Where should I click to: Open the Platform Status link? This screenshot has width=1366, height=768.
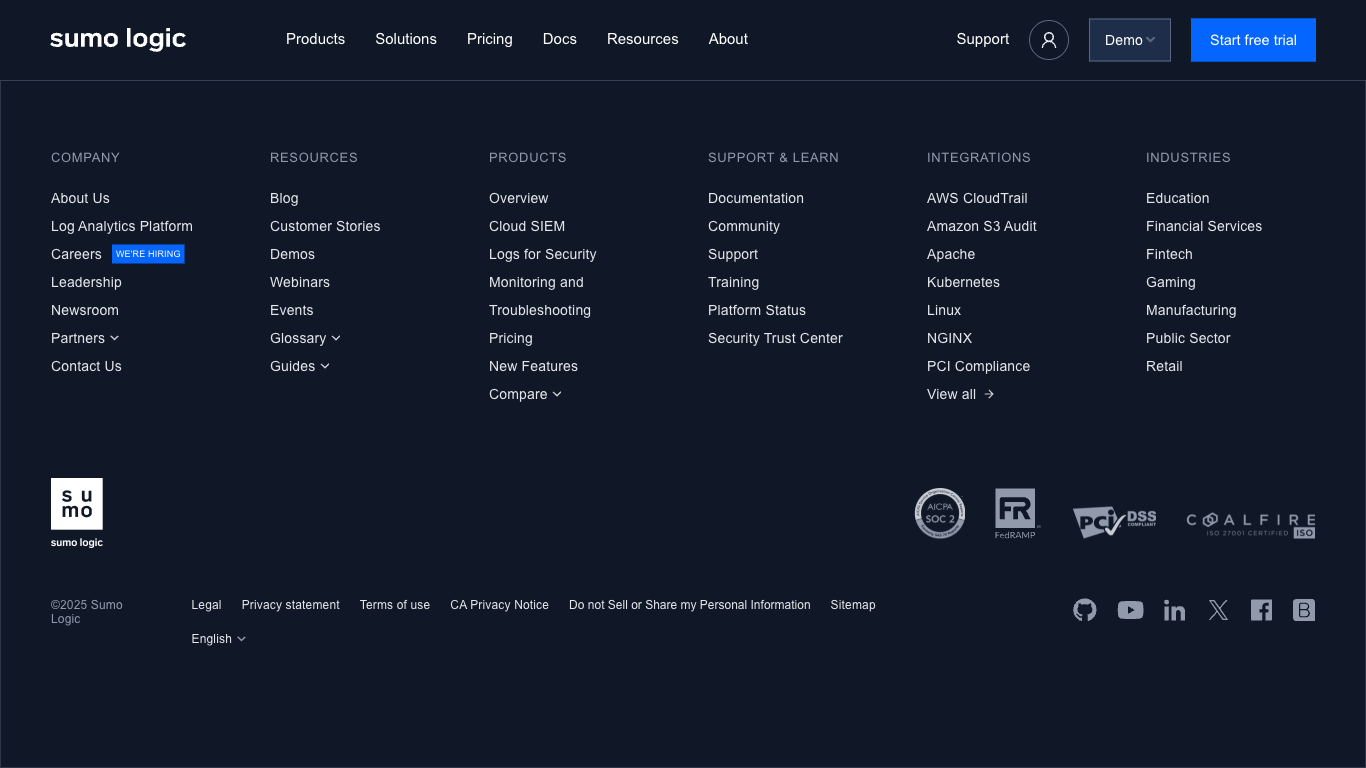pyautogui.click(x=757, y=310)
